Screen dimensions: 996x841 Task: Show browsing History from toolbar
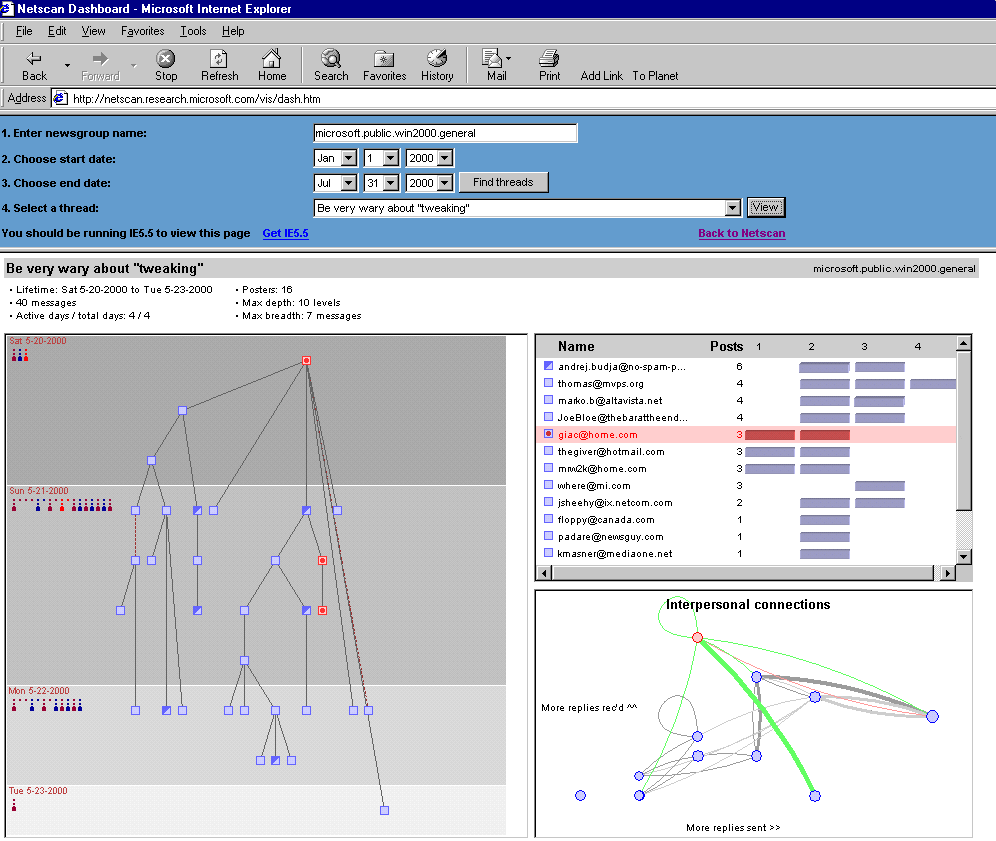[436, 60]
